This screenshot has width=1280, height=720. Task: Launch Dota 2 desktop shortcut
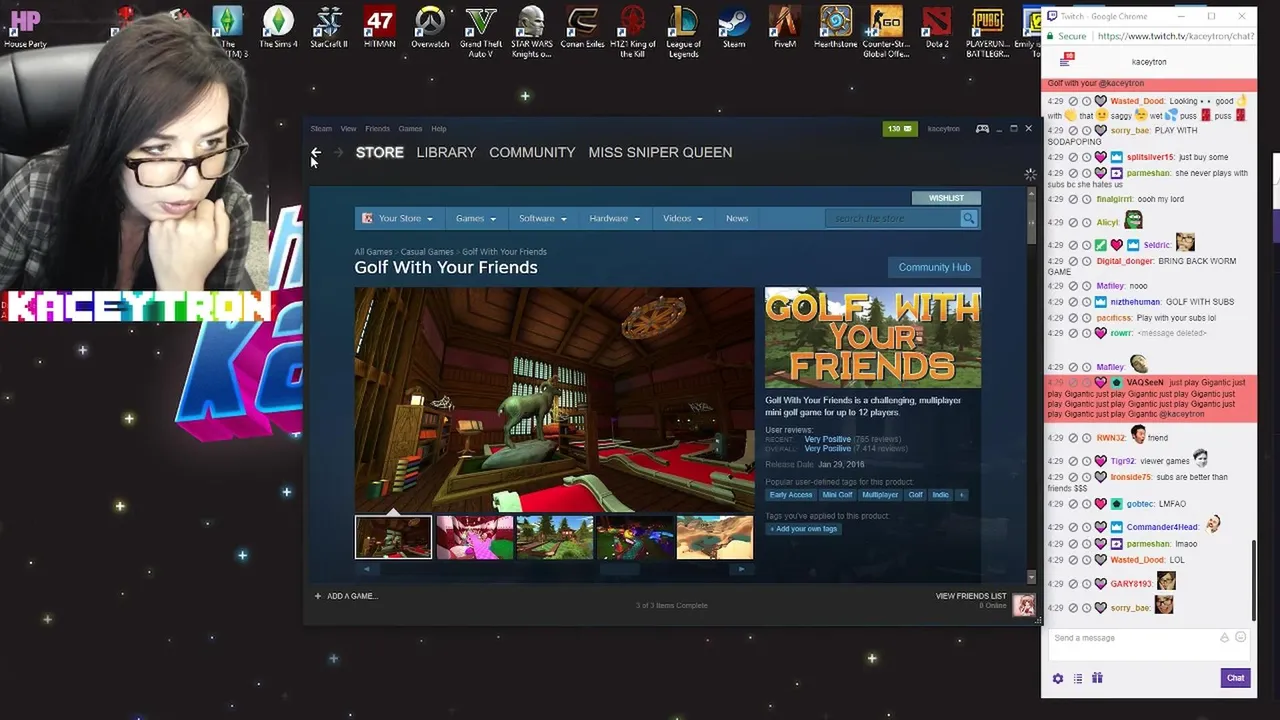pos(937,28)
